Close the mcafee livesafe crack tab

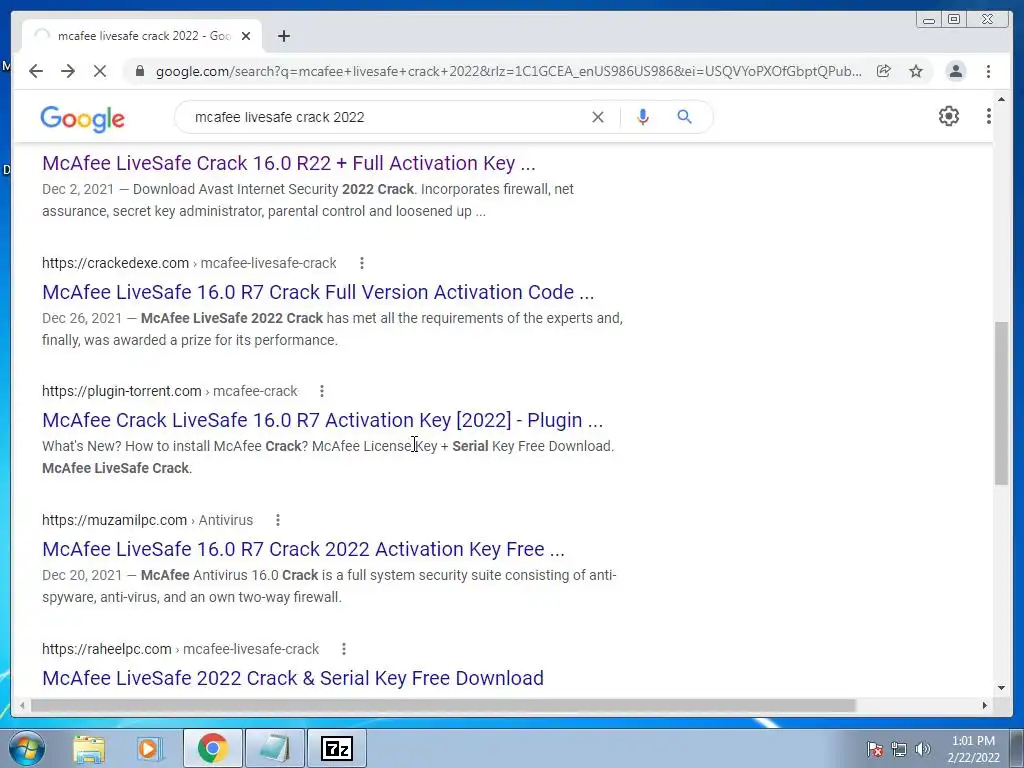[246, 36]
